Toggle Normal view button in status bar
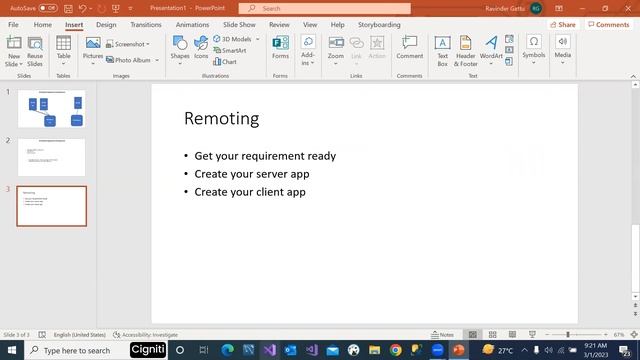The width and height of the screenshot is (640, 360). click(473, 335)
